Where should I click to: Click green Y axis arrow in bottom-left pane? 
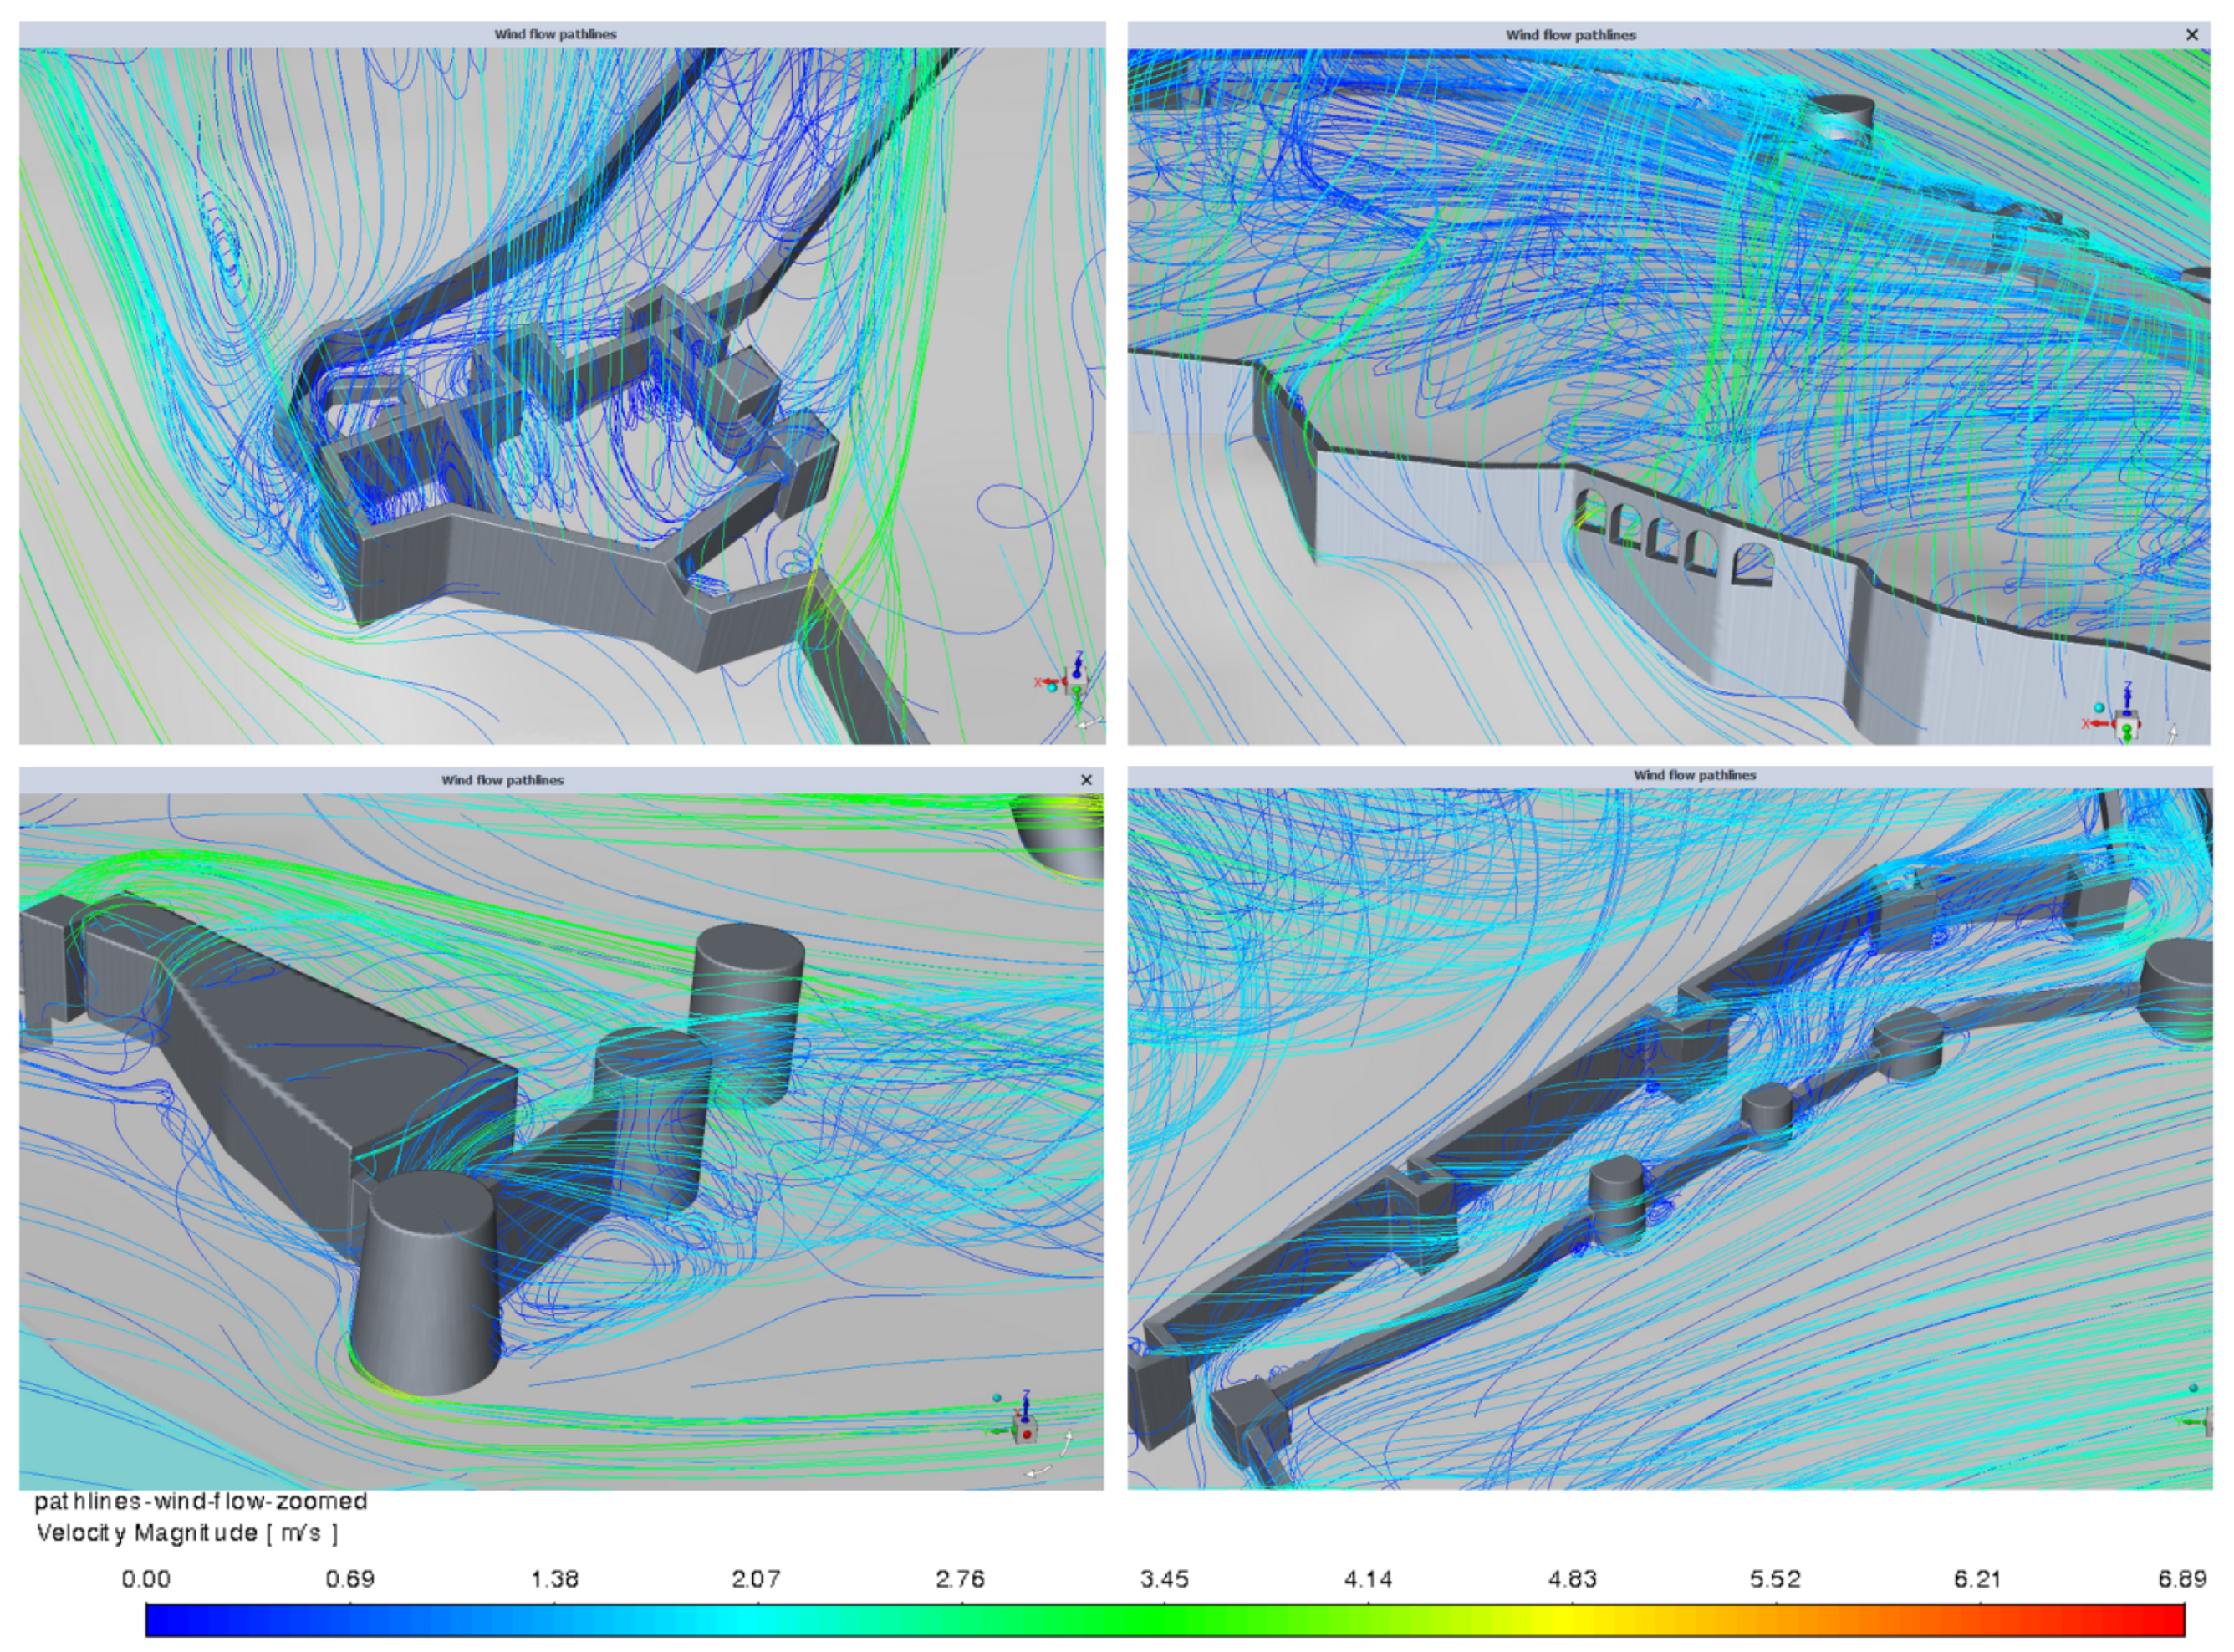[999, 1431]
